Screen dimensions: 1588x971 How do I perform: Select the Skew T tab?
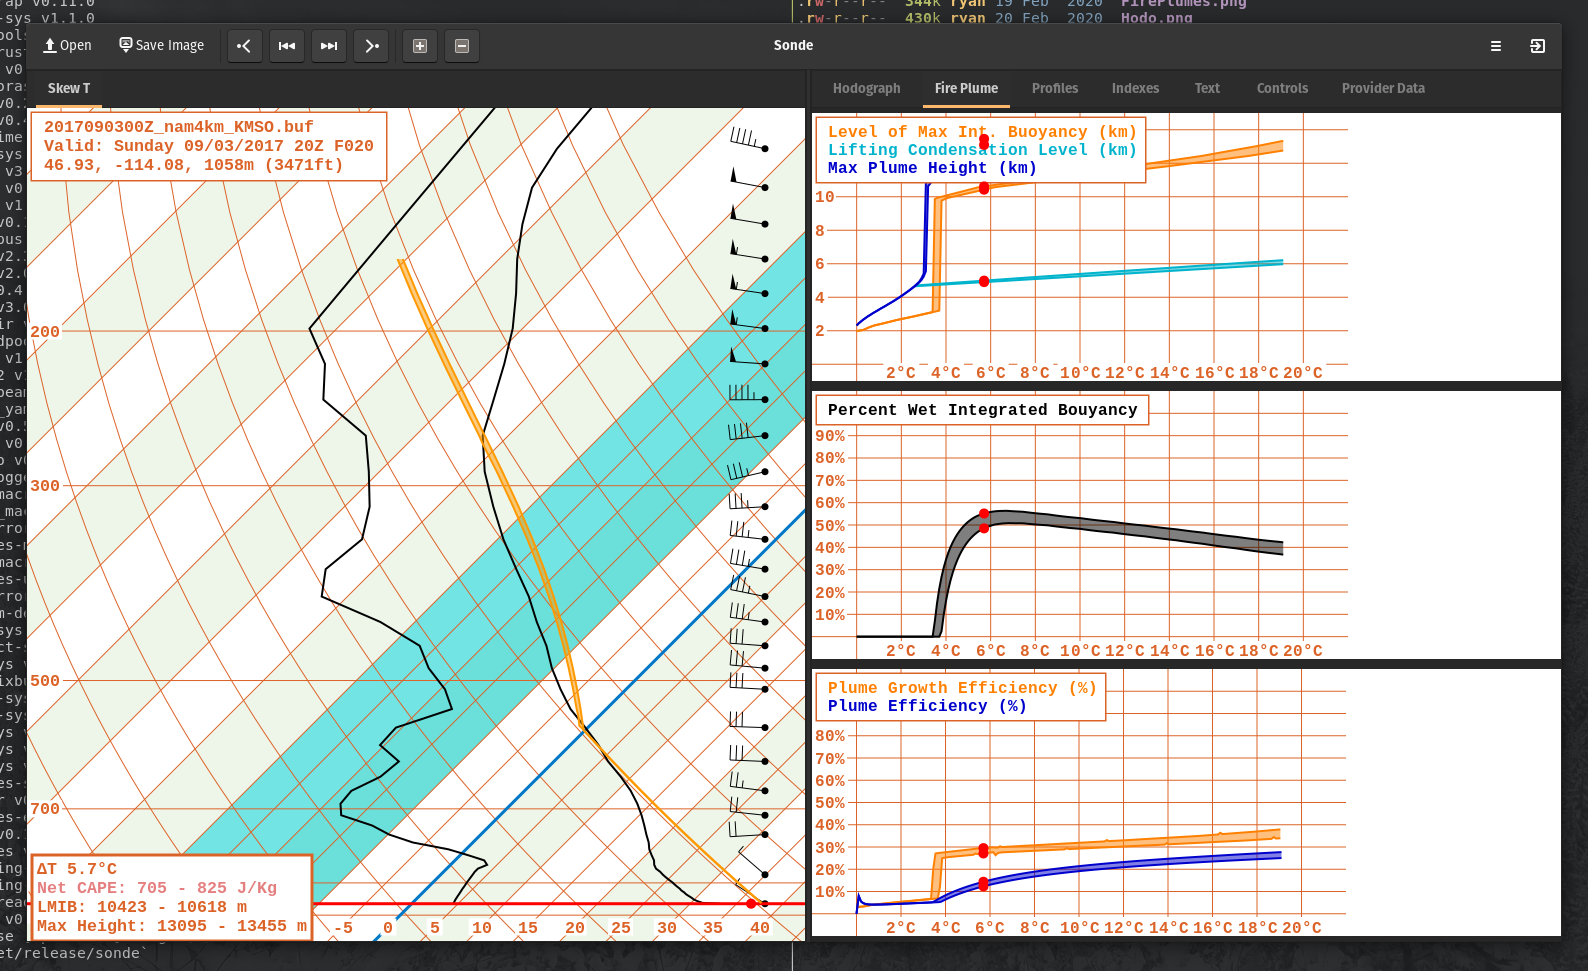tap(69, 88)
